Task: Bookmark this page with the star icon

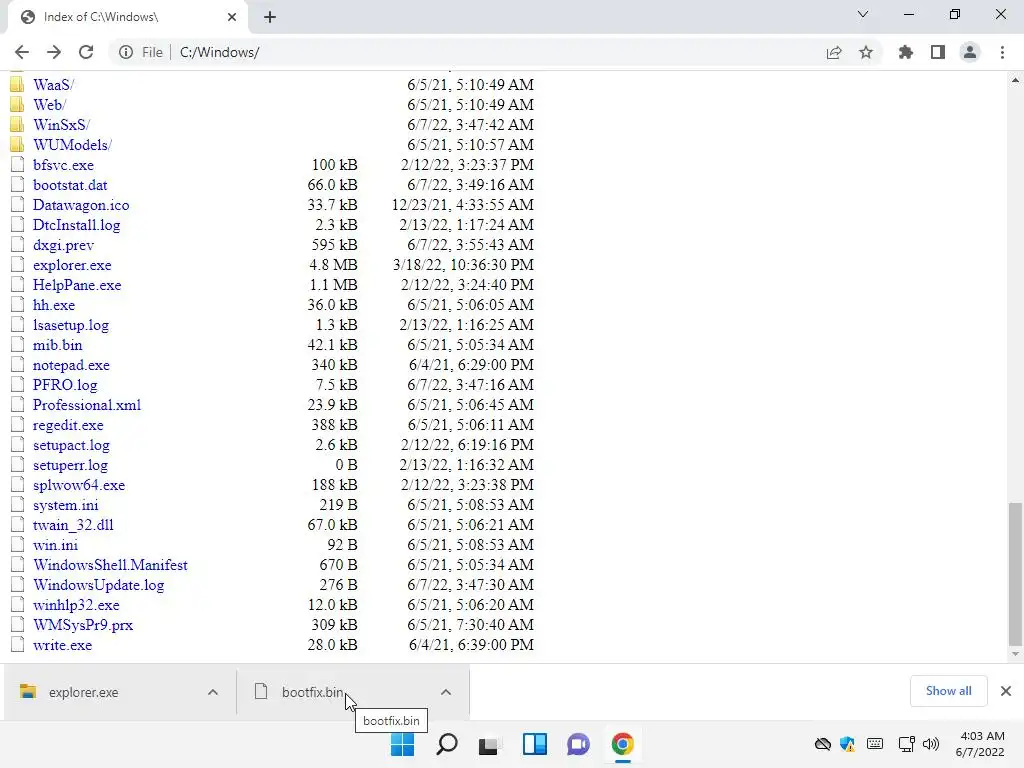Action: coord(866,52)
